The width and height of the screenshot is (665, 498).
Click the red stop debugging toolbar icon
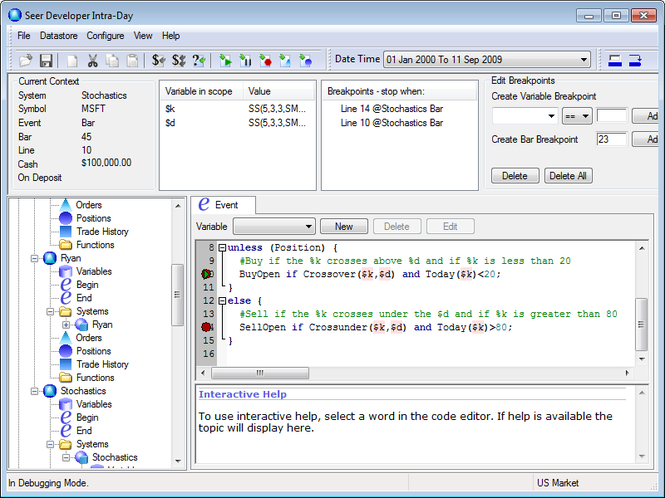click(265, 60)
